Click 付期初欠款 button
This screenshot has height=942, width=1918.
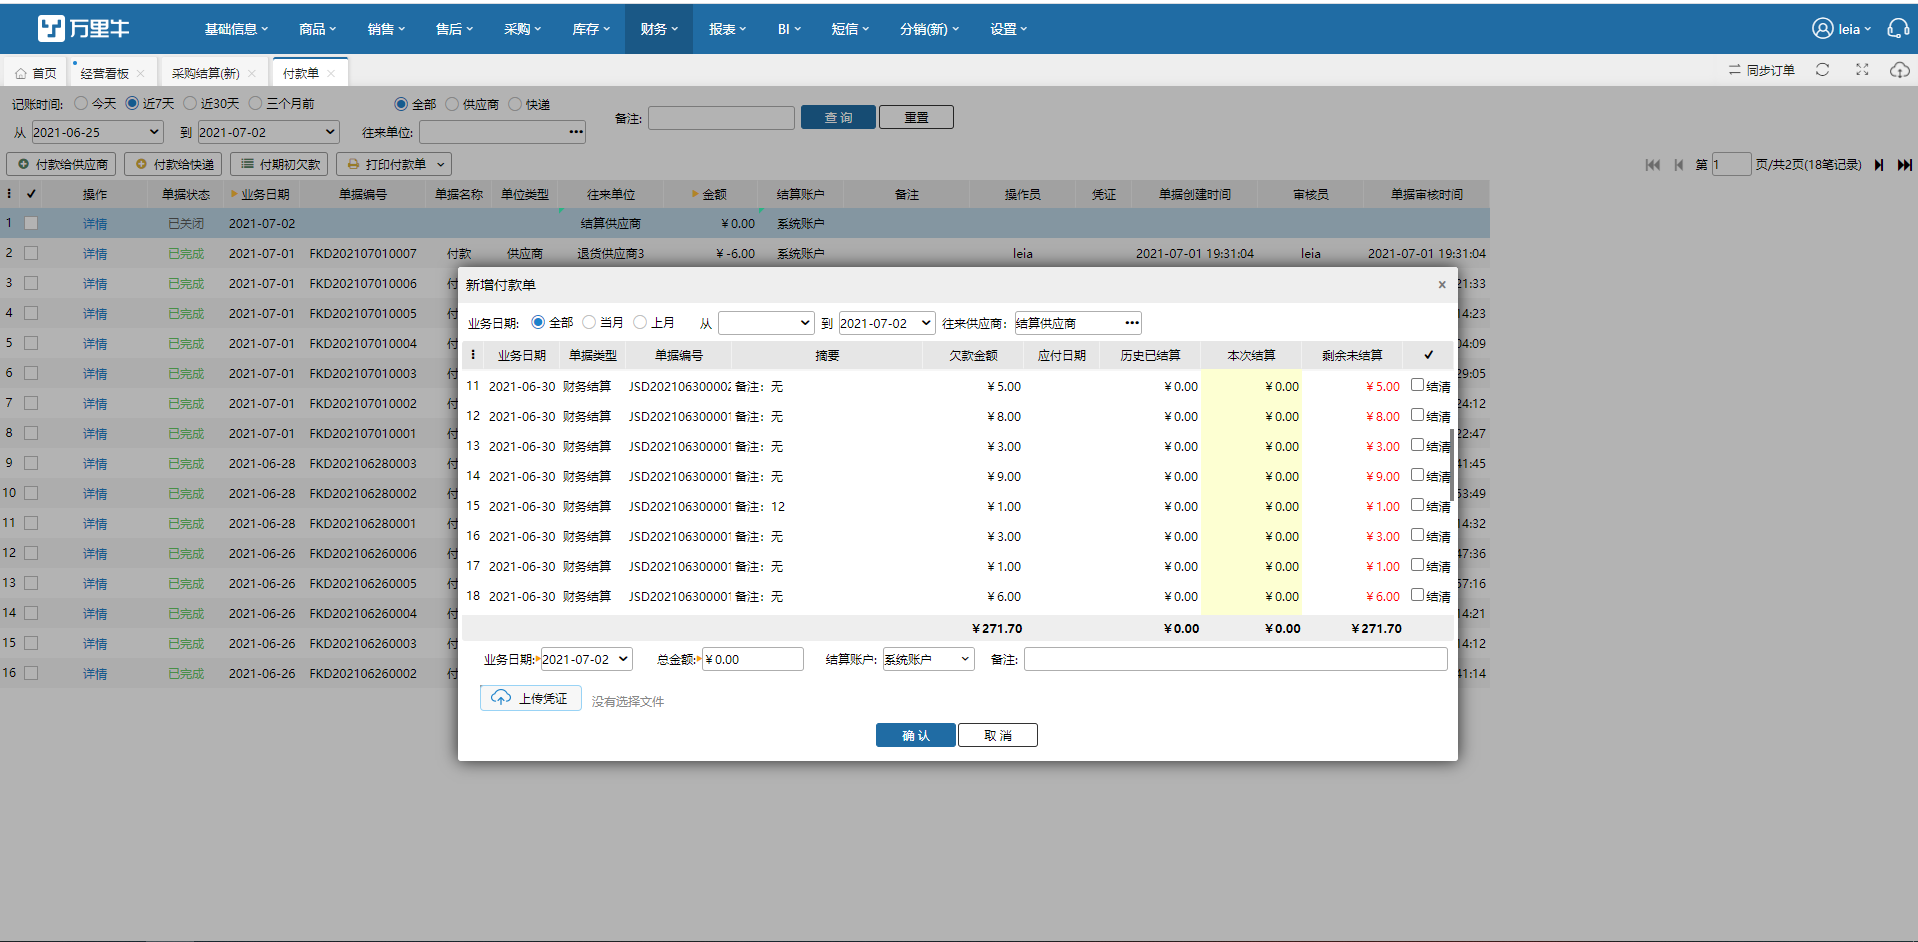281,164
